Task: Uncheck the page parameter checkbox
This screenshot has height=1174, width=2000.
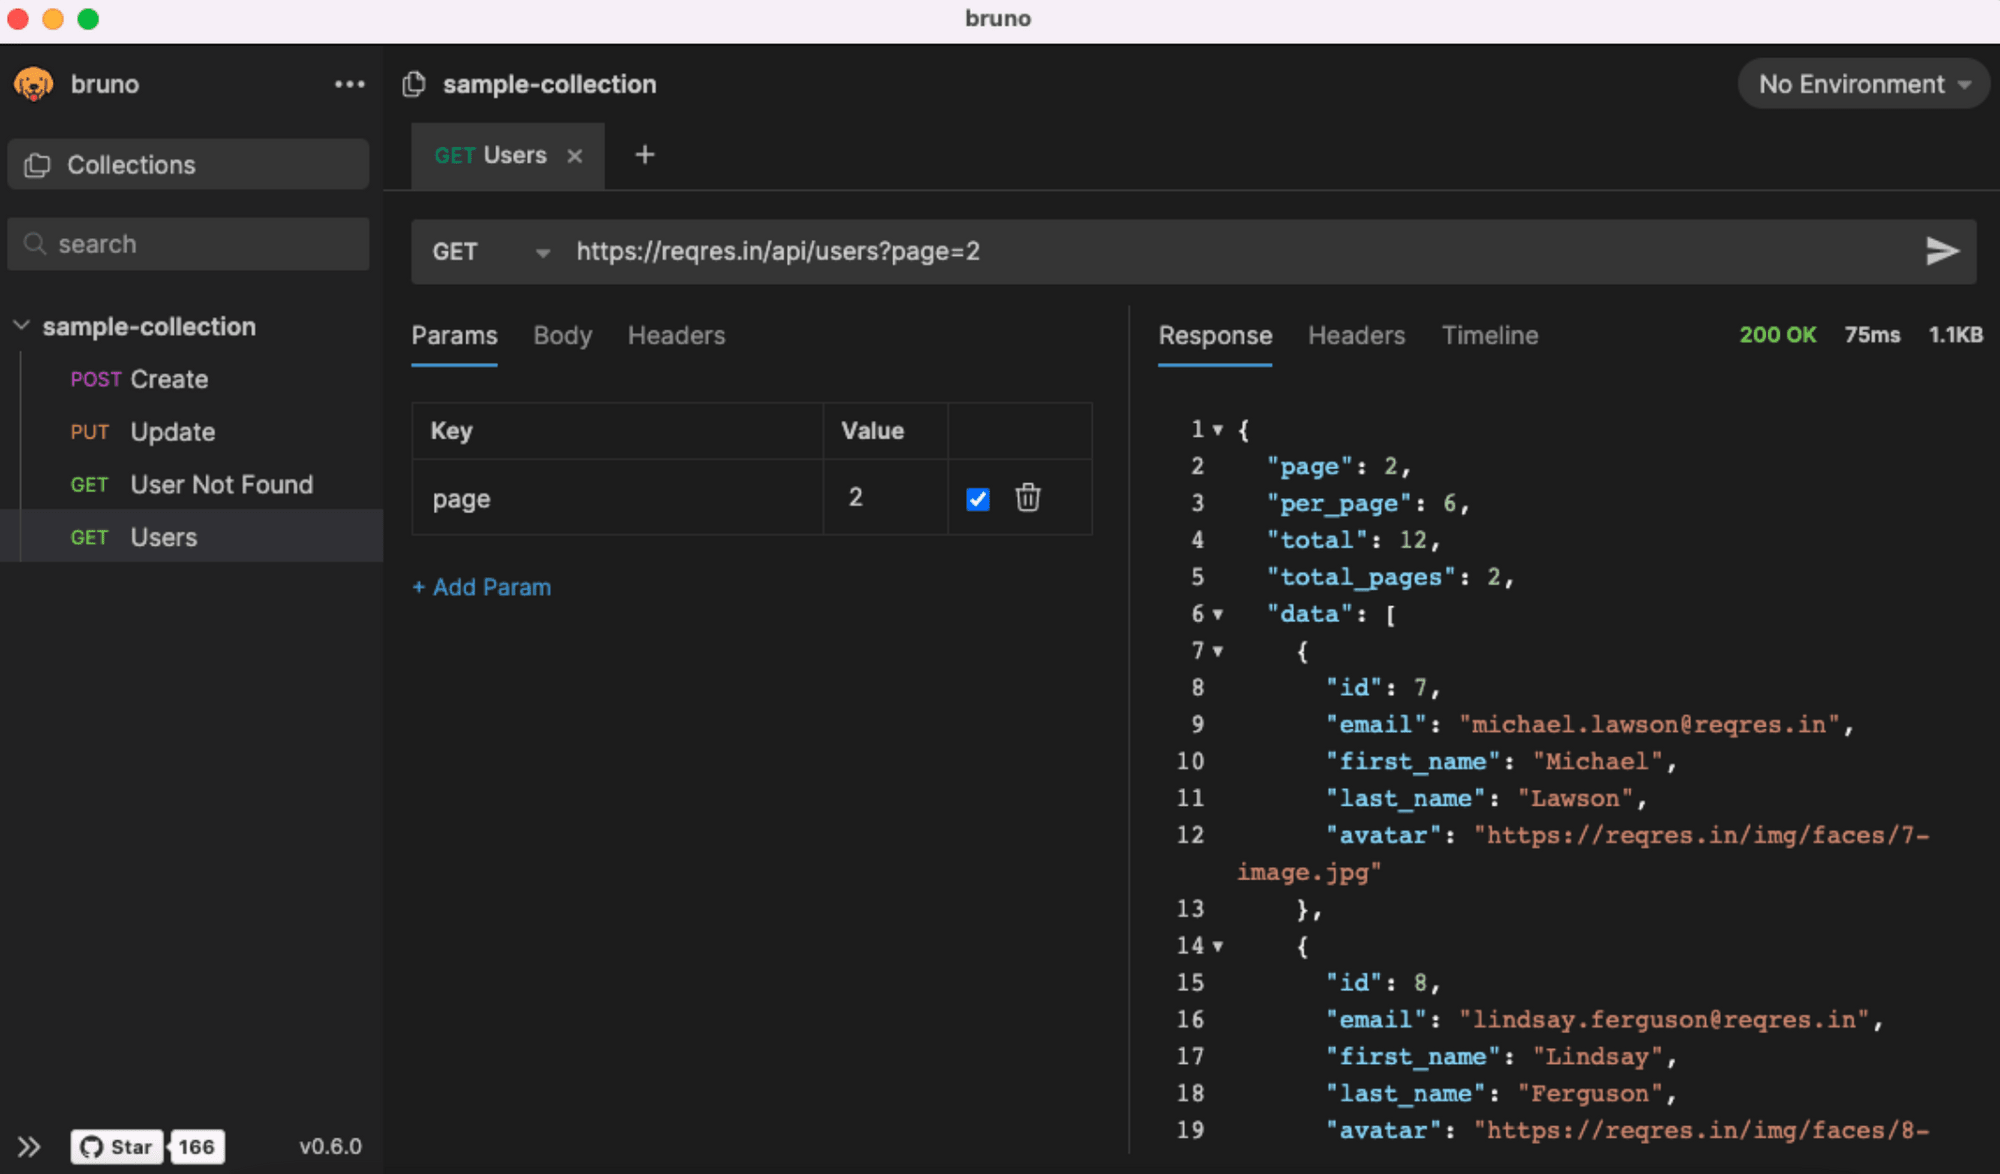Action: [x=978, y=498]
